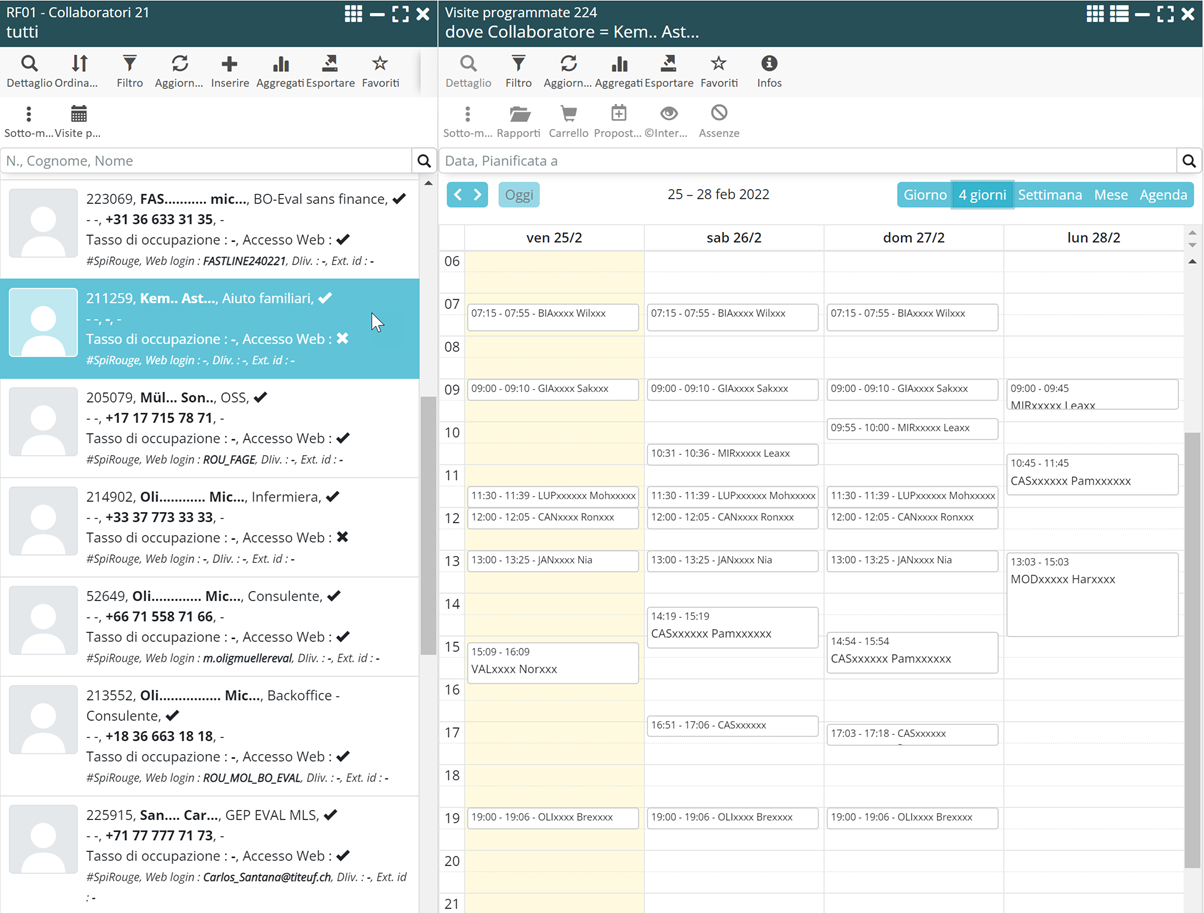Click the Carrello cart icon
Screen dimensions: 1204x913
pos(568,114)
